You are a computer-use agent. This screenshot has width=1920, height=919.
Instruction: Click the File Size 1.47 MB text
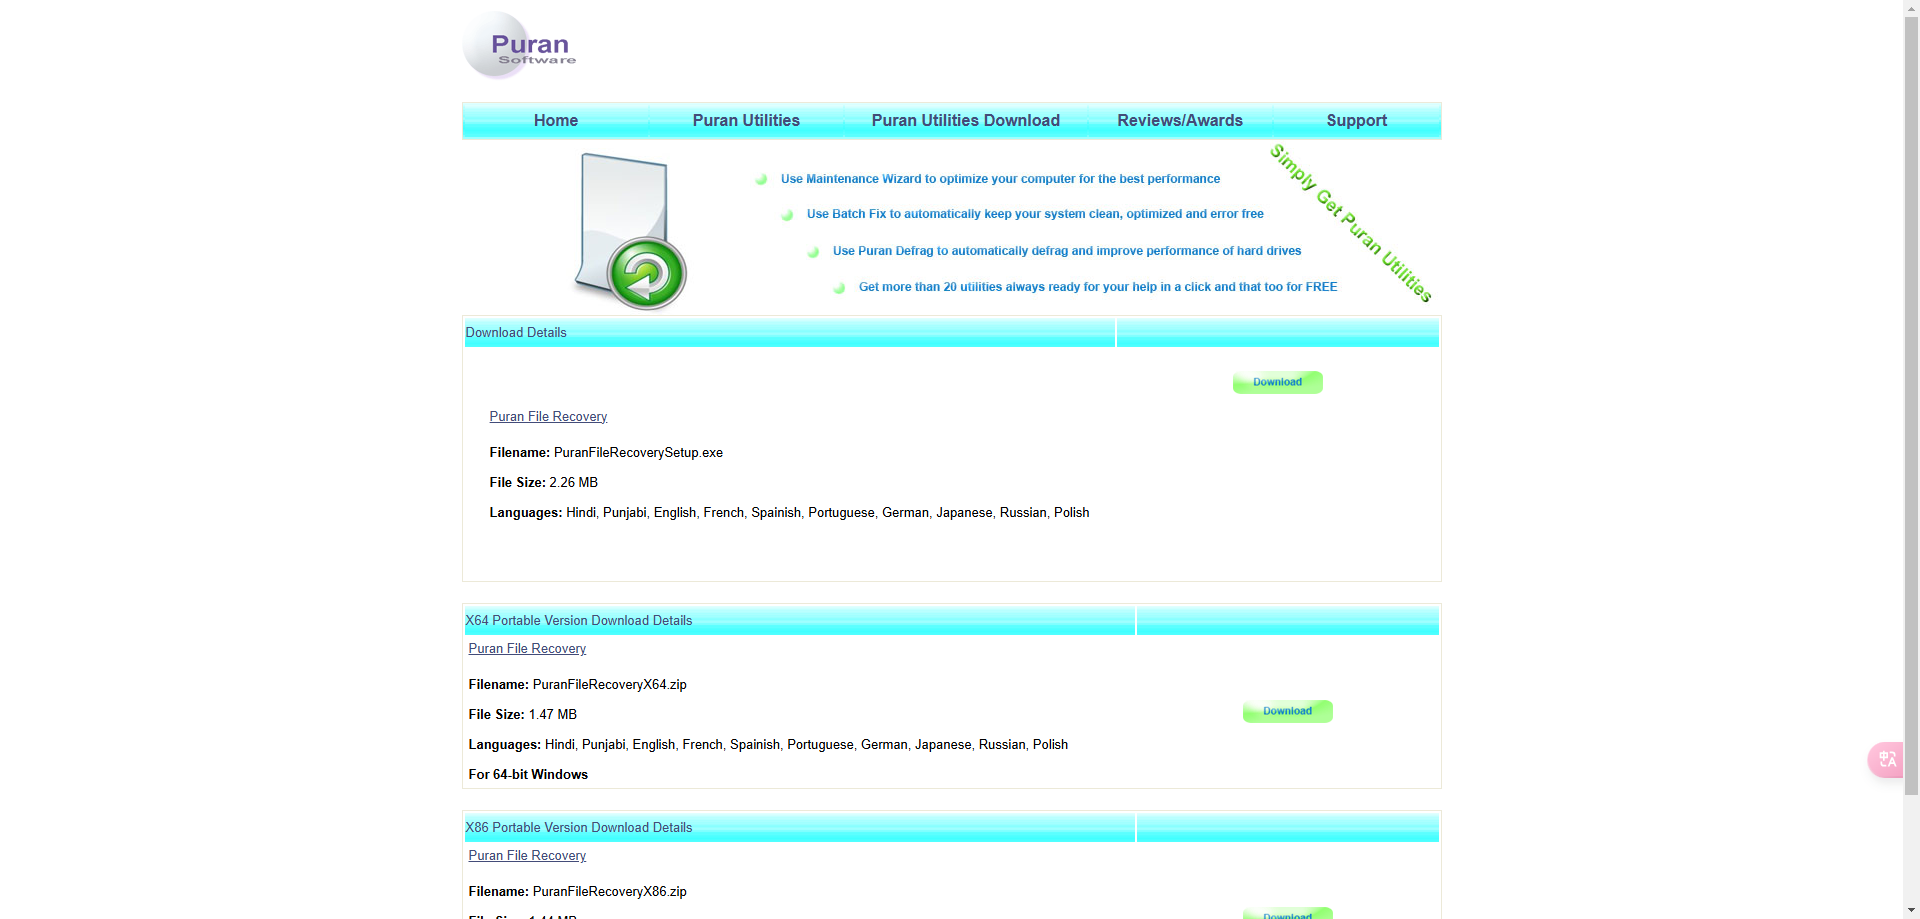[522, 715]
